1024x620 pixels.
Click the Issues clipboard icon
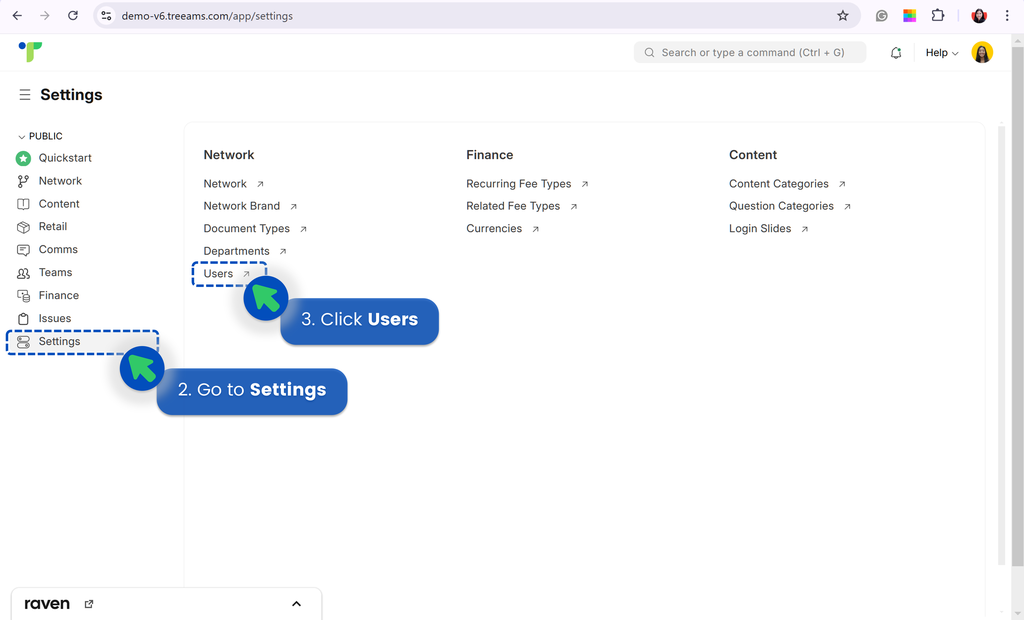[22, 318]
